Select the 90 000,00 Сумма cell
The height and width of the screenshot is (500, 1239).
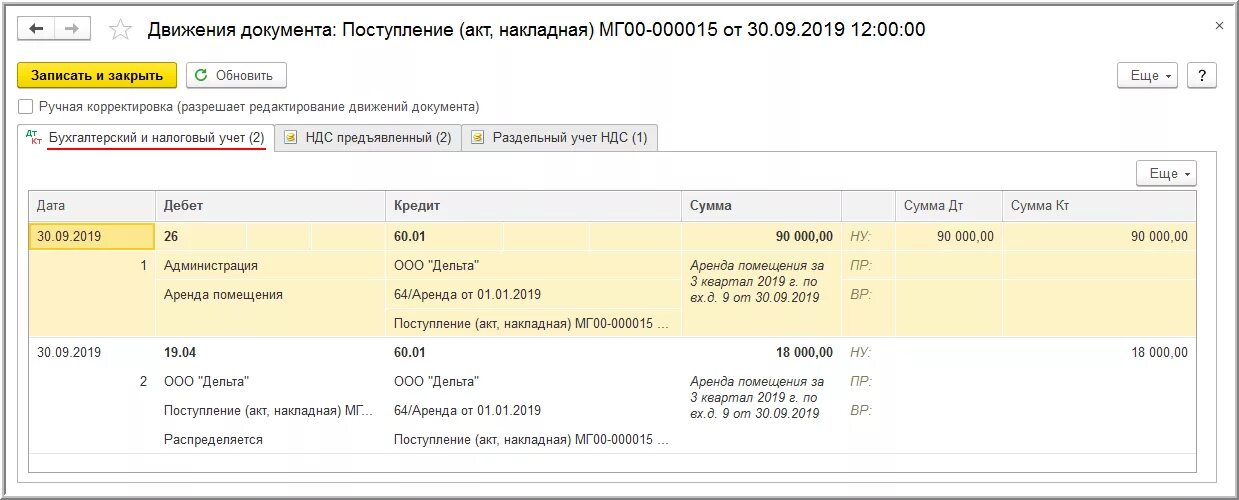pyautogui.click(x=761, y=236)
